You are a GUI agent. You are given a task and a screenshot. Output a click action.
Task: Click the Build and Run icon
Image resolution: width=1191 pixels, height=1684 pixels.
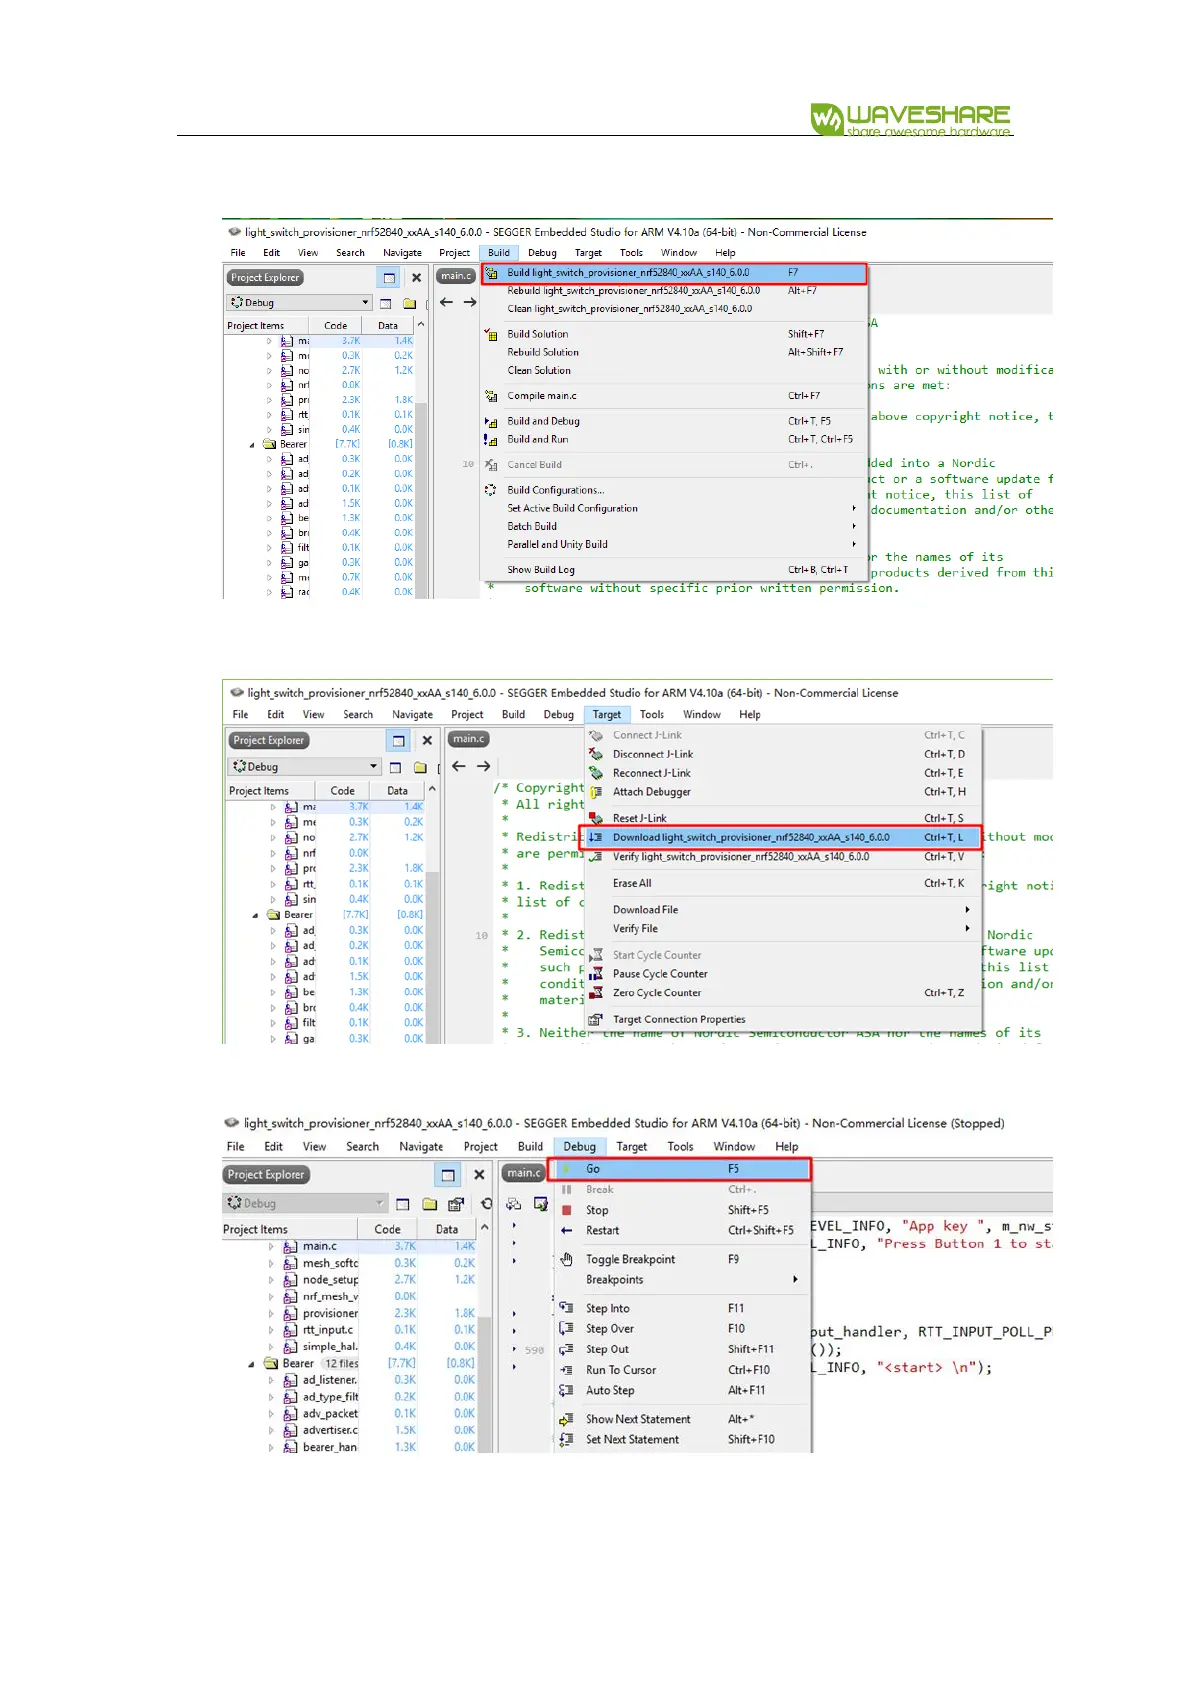point(491,440)
